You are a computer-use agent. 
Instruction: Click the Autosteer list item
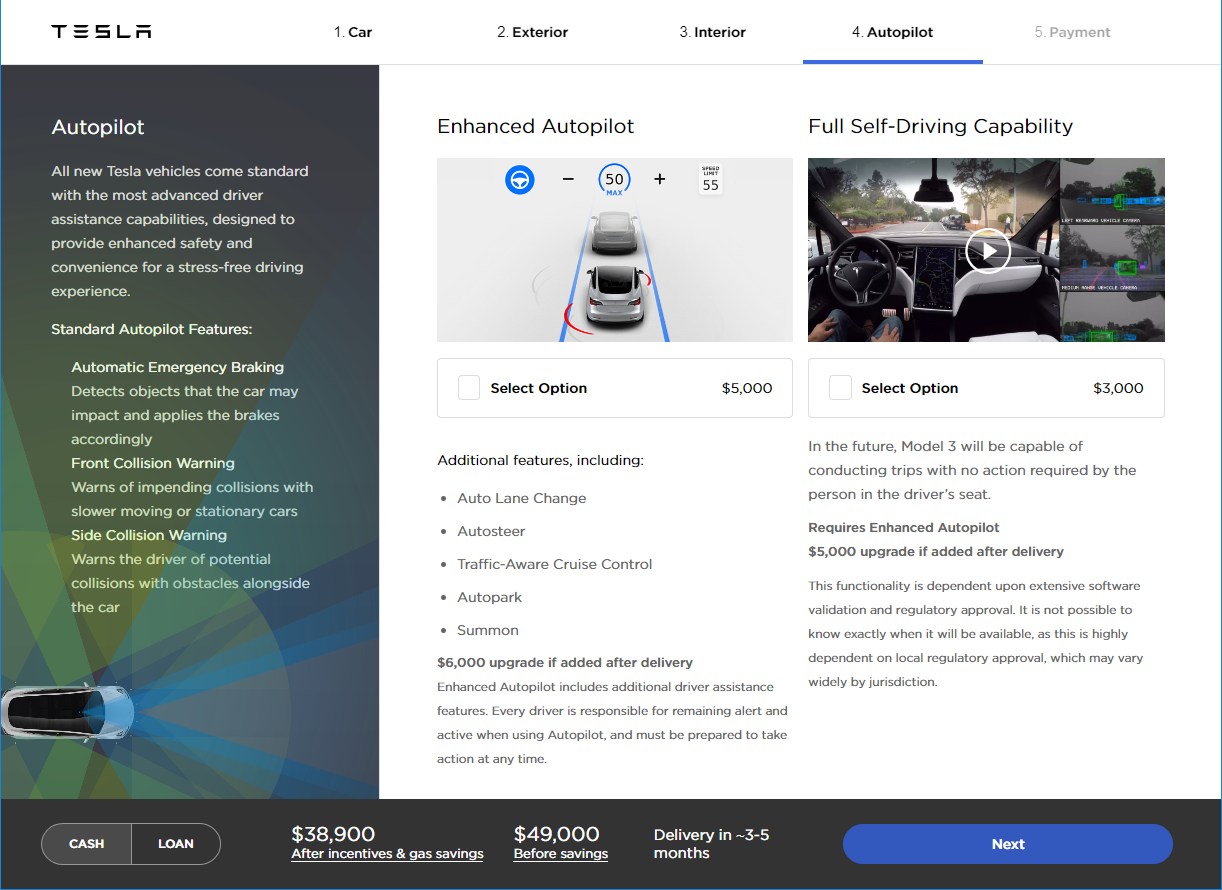coord(491,531)
